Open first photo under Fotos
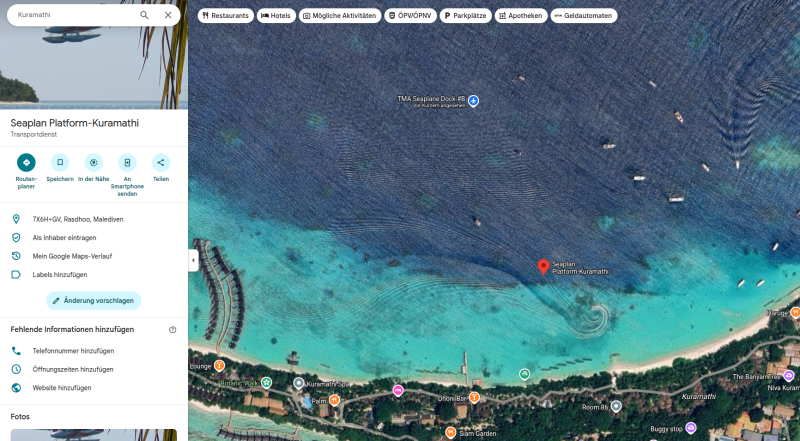Image resolution: width=800 pixels, height=441 pixels. 94,435
